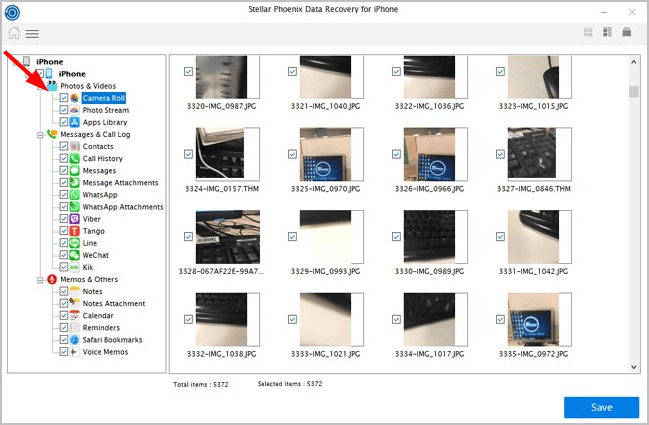
Task: Select the Calendar tree entry
Action: pos(98,315)
